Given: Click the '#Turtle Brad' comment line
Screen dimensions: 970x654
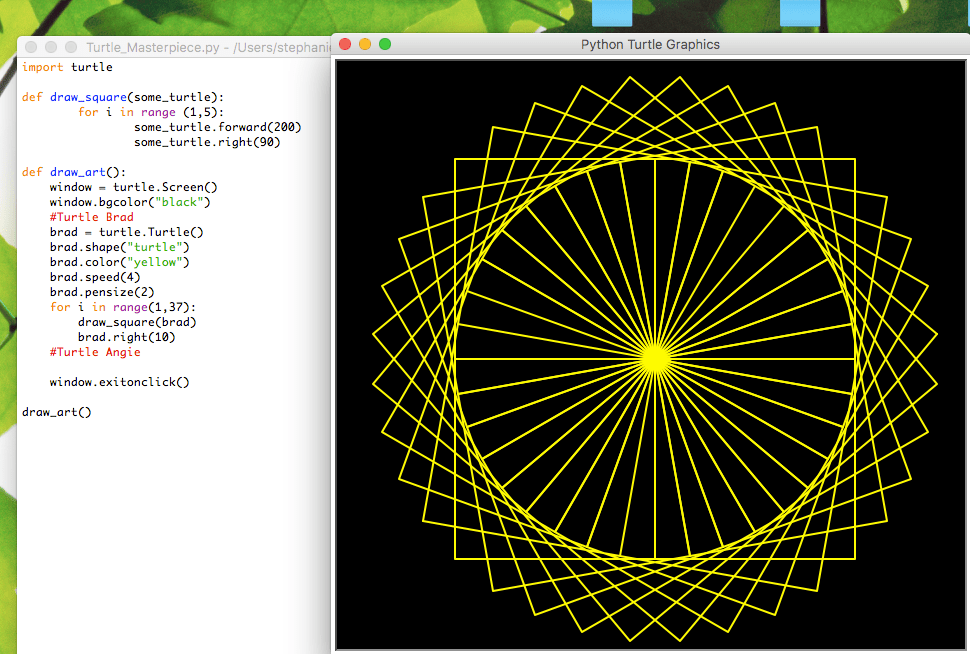Looking at the screenshot, I should [x=92, y=217].
